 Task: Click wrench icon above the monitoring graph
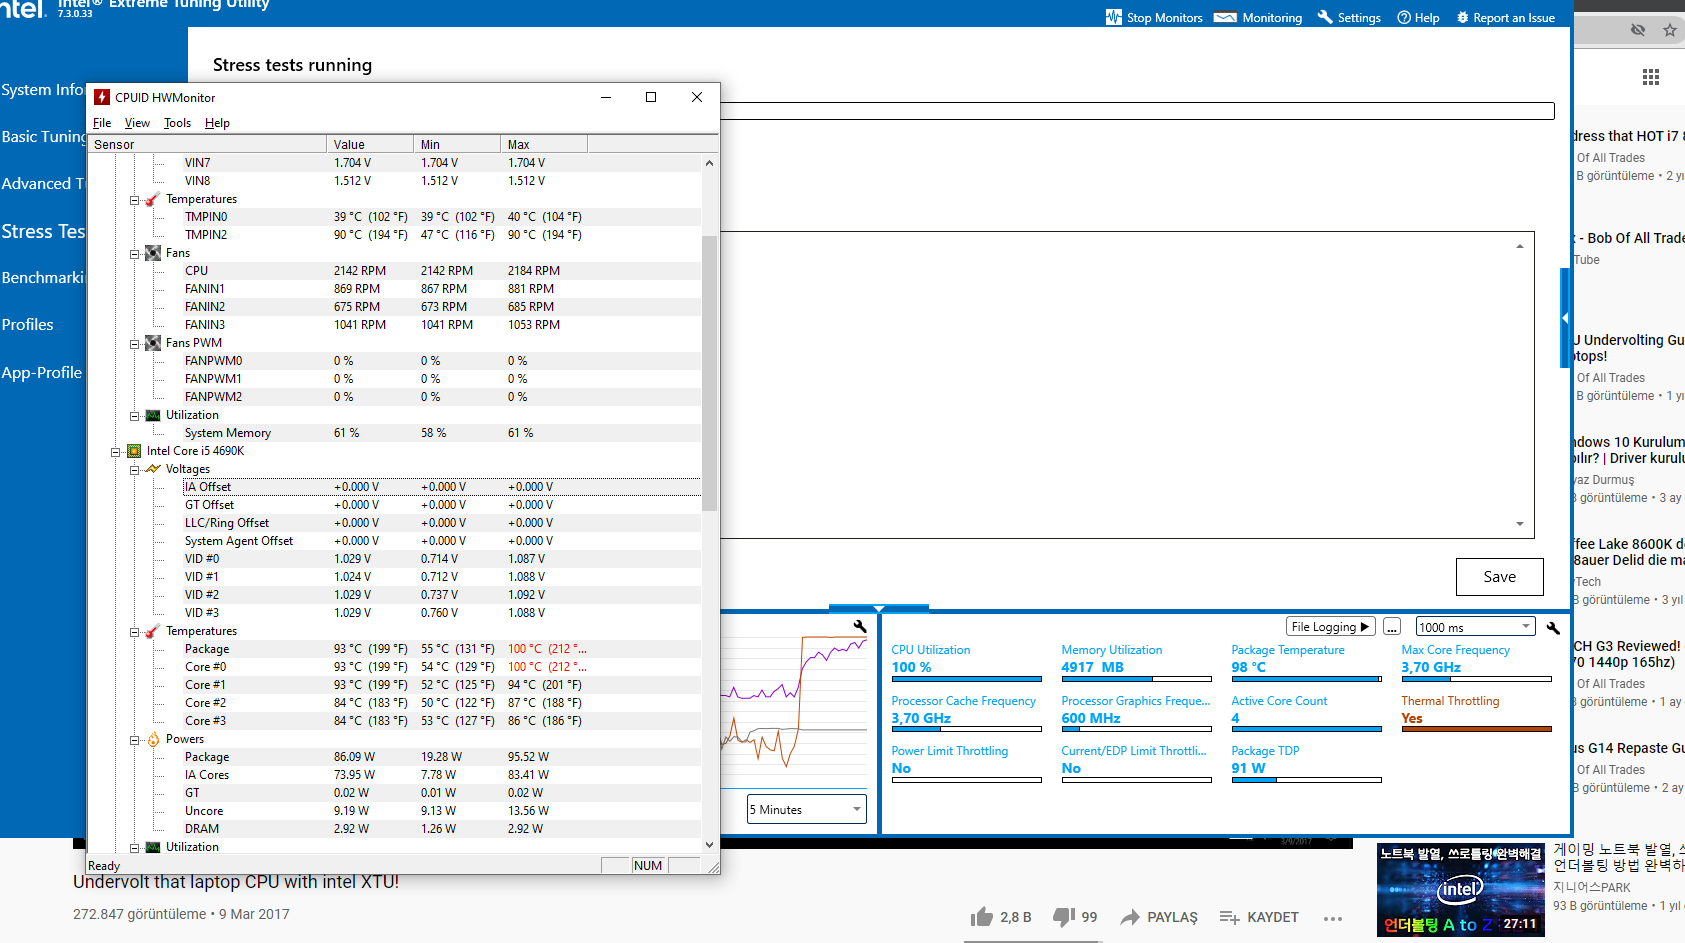859,626
